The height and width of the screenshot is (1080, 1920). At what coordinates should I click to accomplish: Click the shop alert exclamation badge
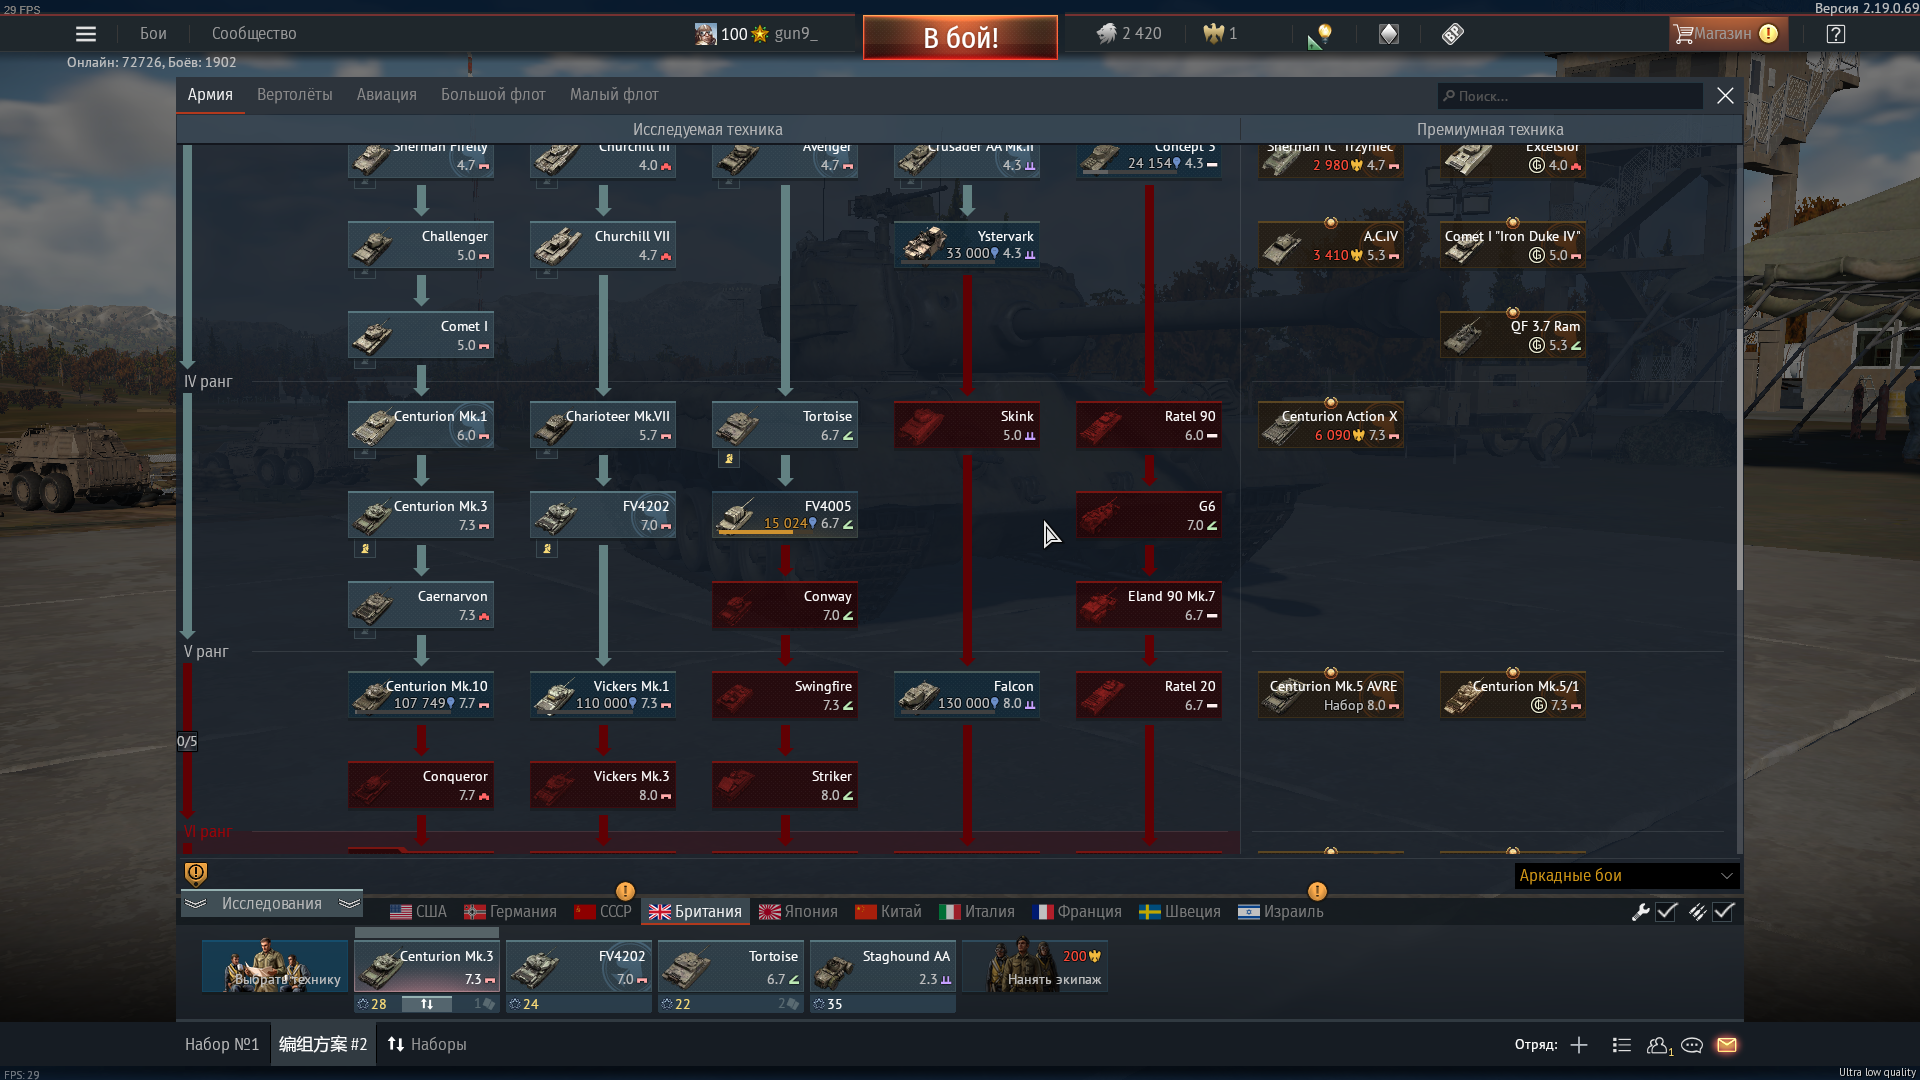click(x=1768, y=34)
